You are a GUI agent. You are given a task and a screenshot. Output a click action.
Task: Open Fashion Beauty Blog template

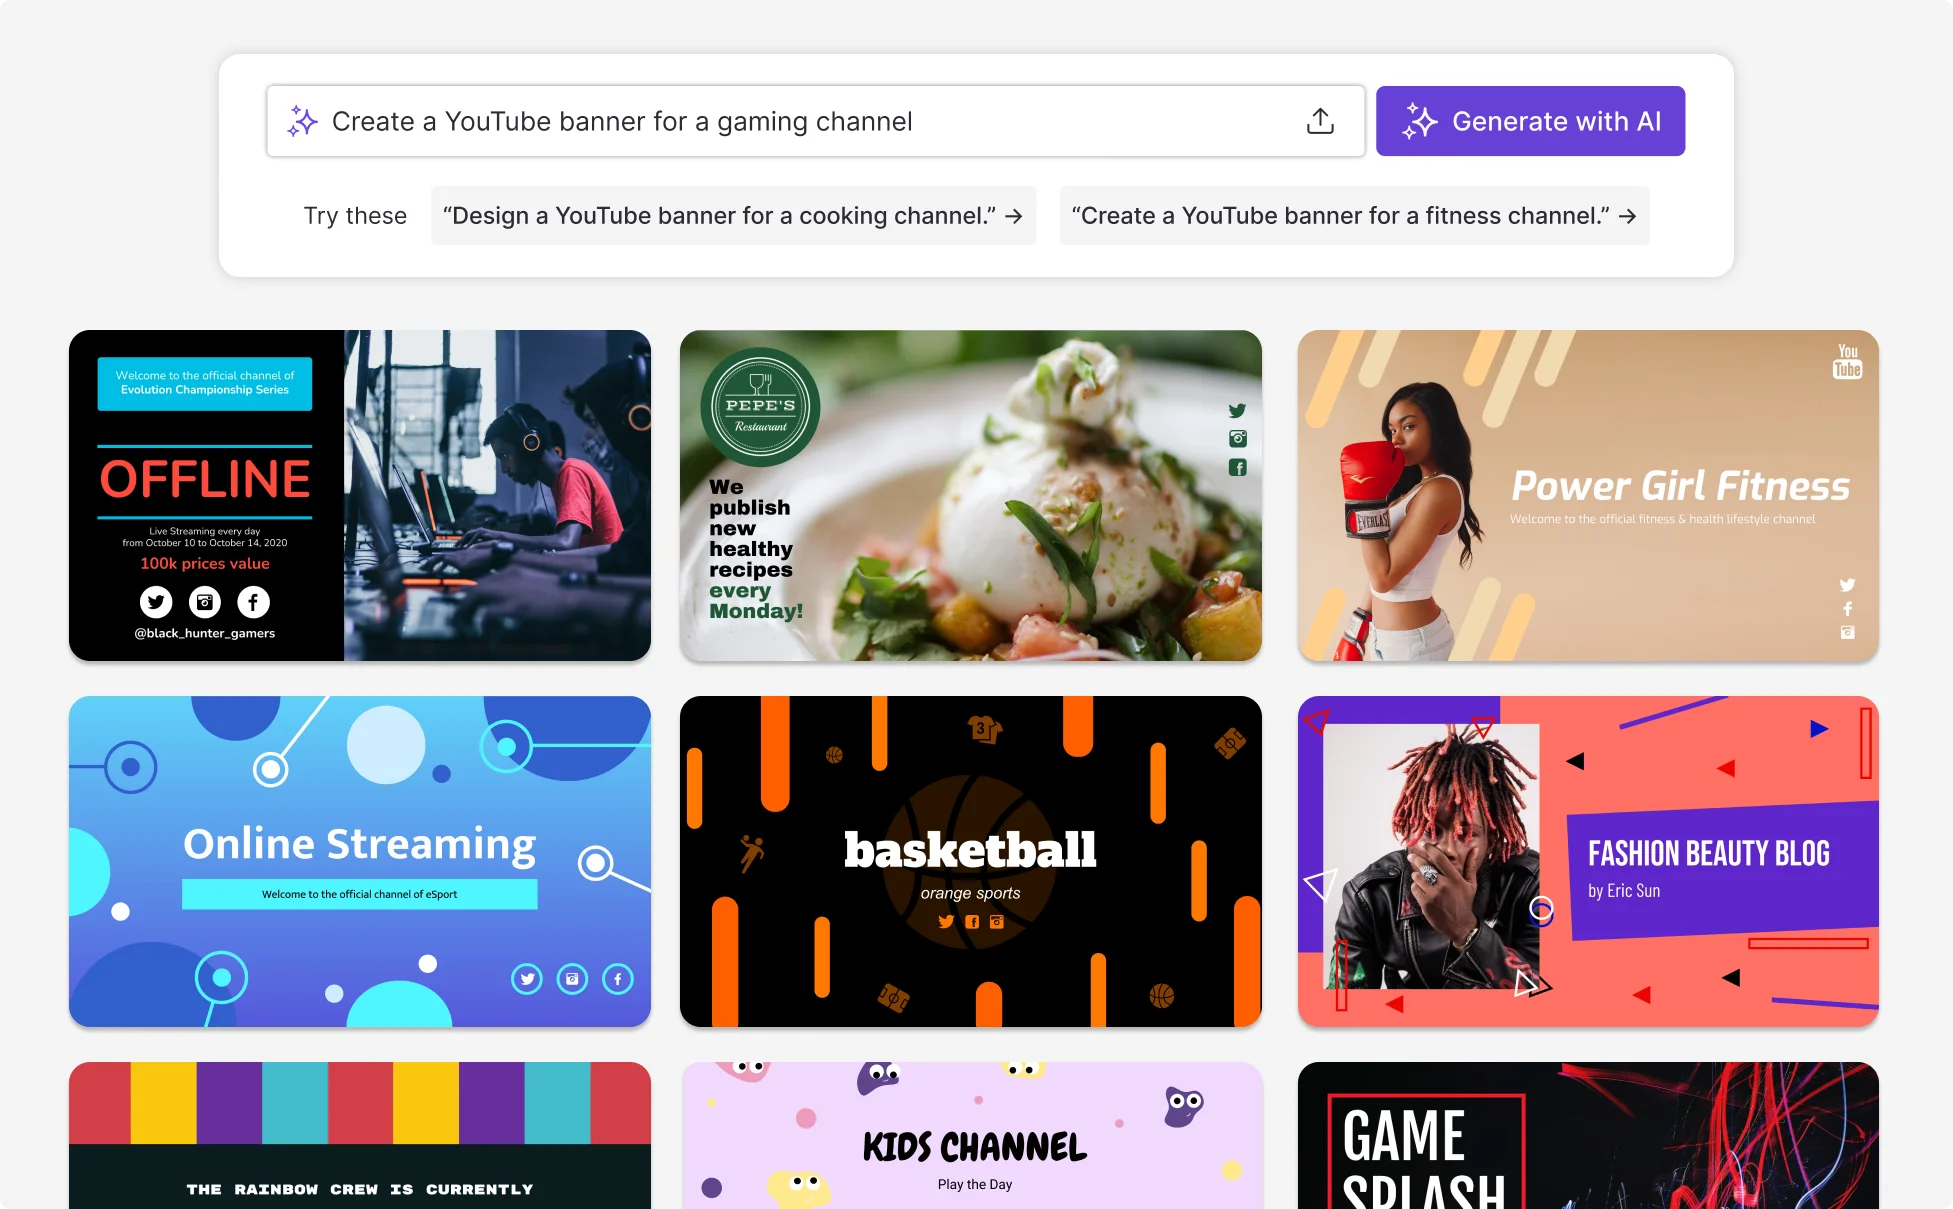pyautogui.click(x=1588, y=861)
